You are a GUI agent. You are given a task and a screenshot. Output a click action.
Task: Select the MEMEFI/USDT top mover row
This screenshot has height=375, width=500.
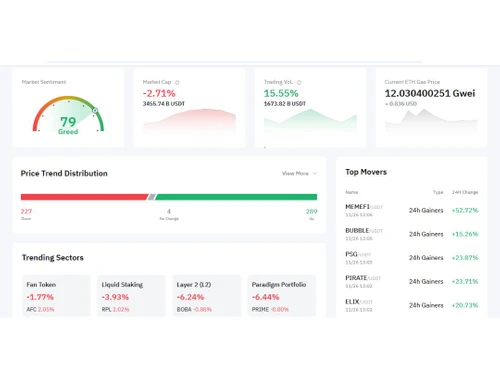(x=412, y=210)
